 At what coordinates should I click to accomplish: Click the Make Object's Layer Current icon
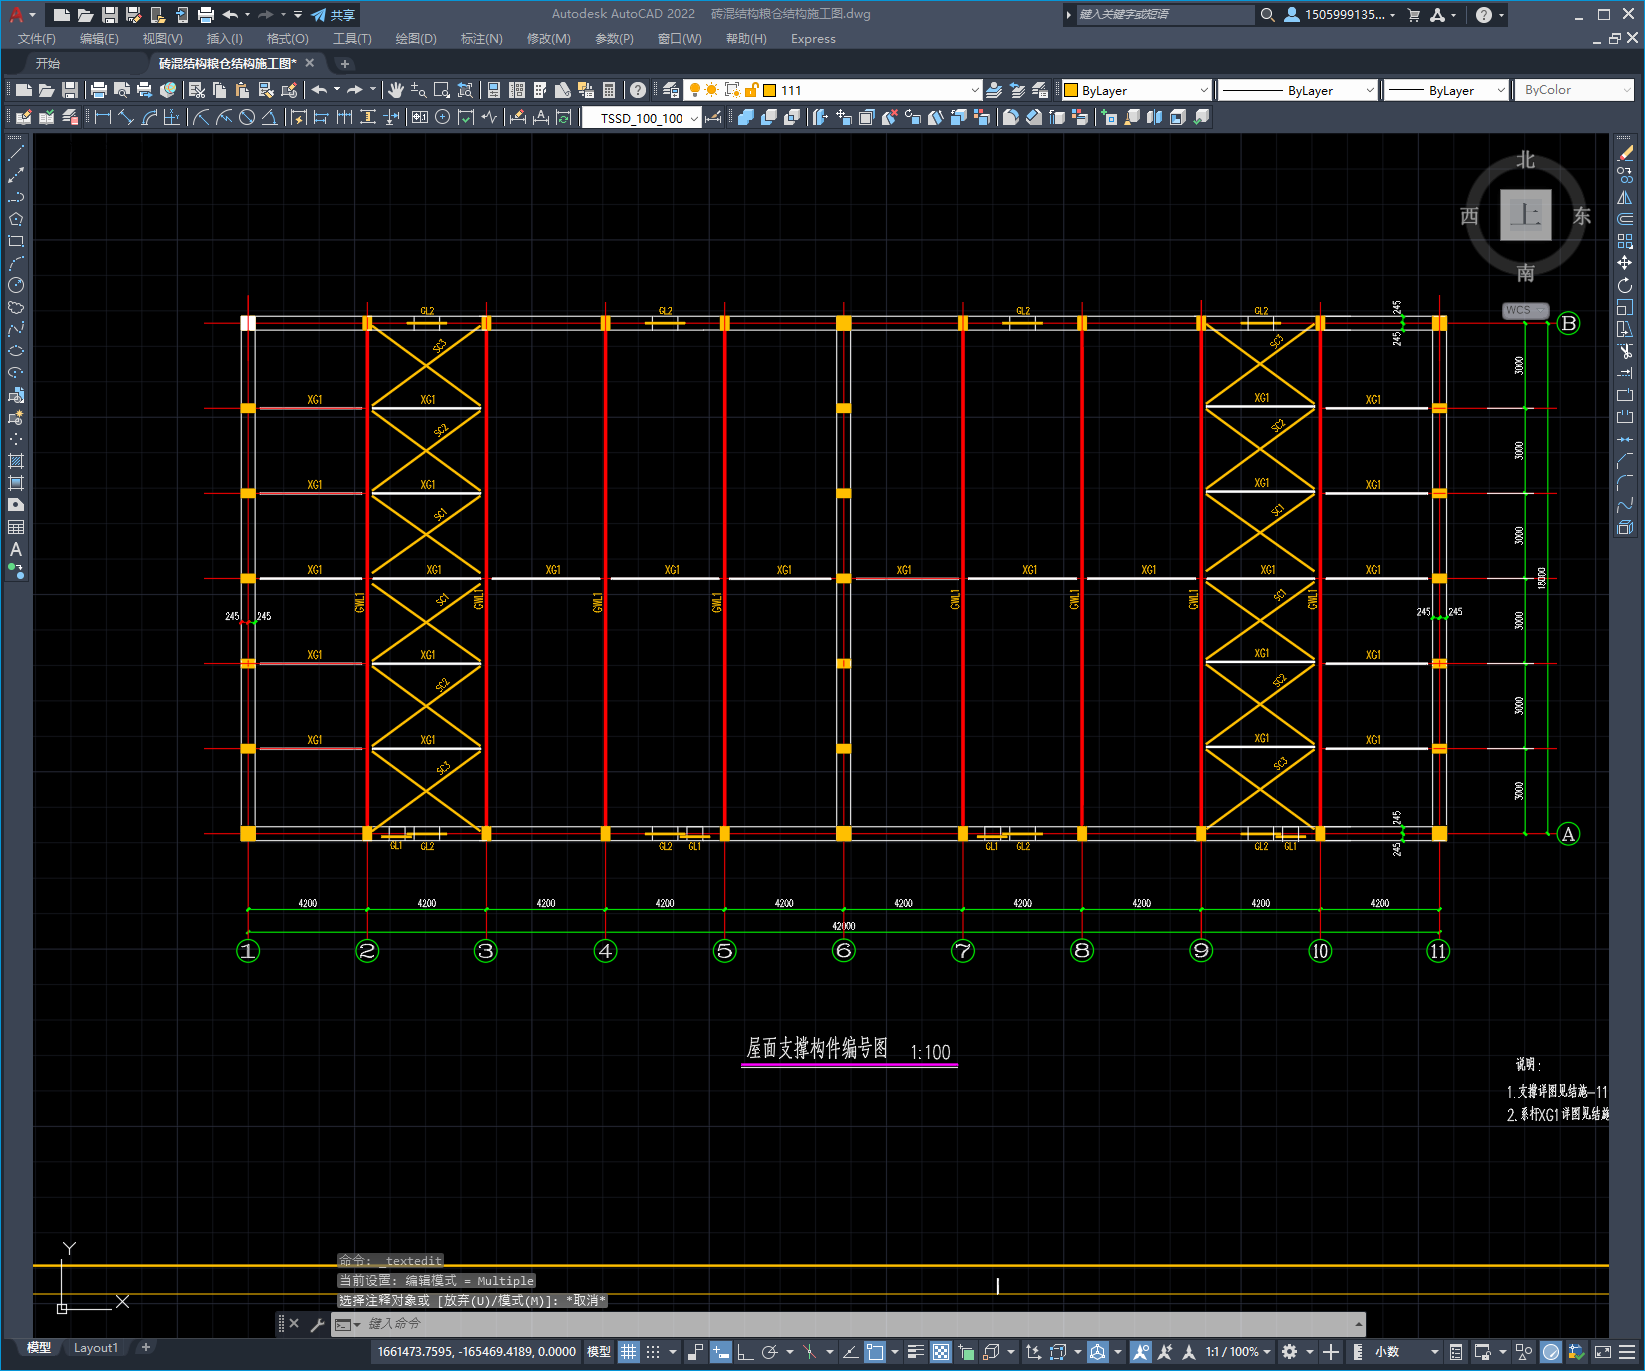(994, 90)
